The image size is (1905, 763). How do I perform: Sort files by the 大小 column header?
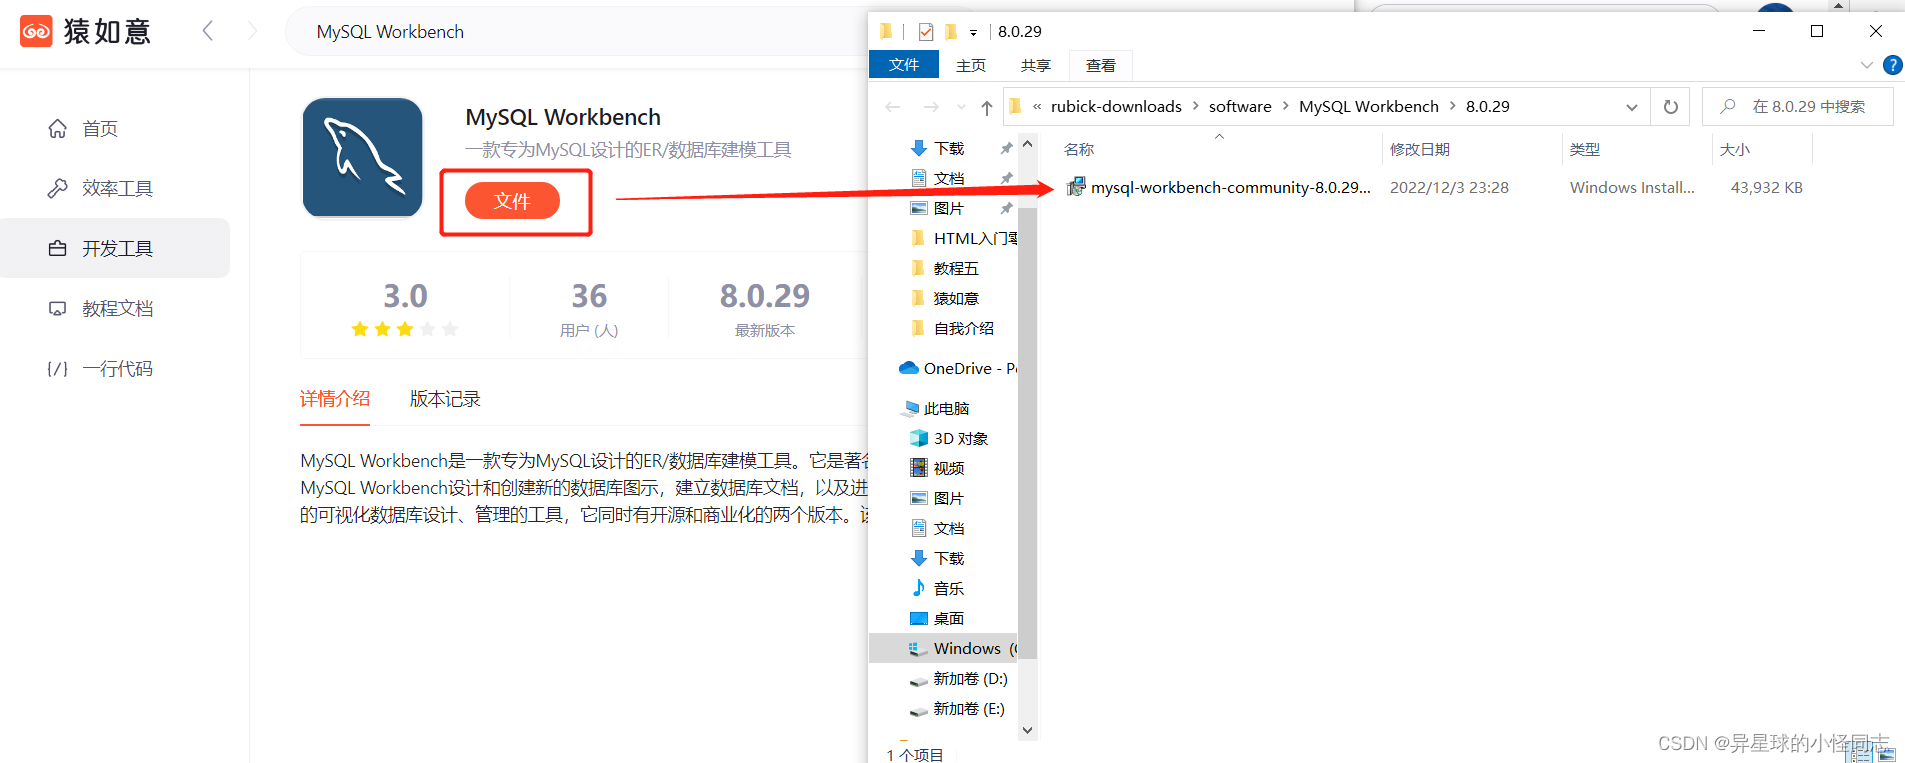point(1735,149)
